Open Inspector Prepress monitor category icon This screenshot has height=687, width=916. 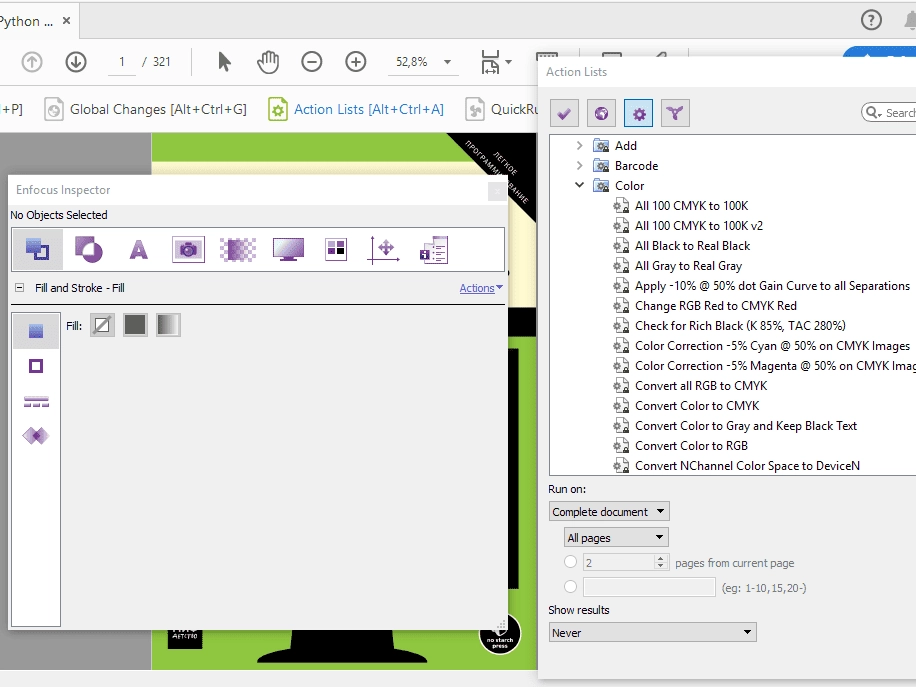(x=288, y=249)
